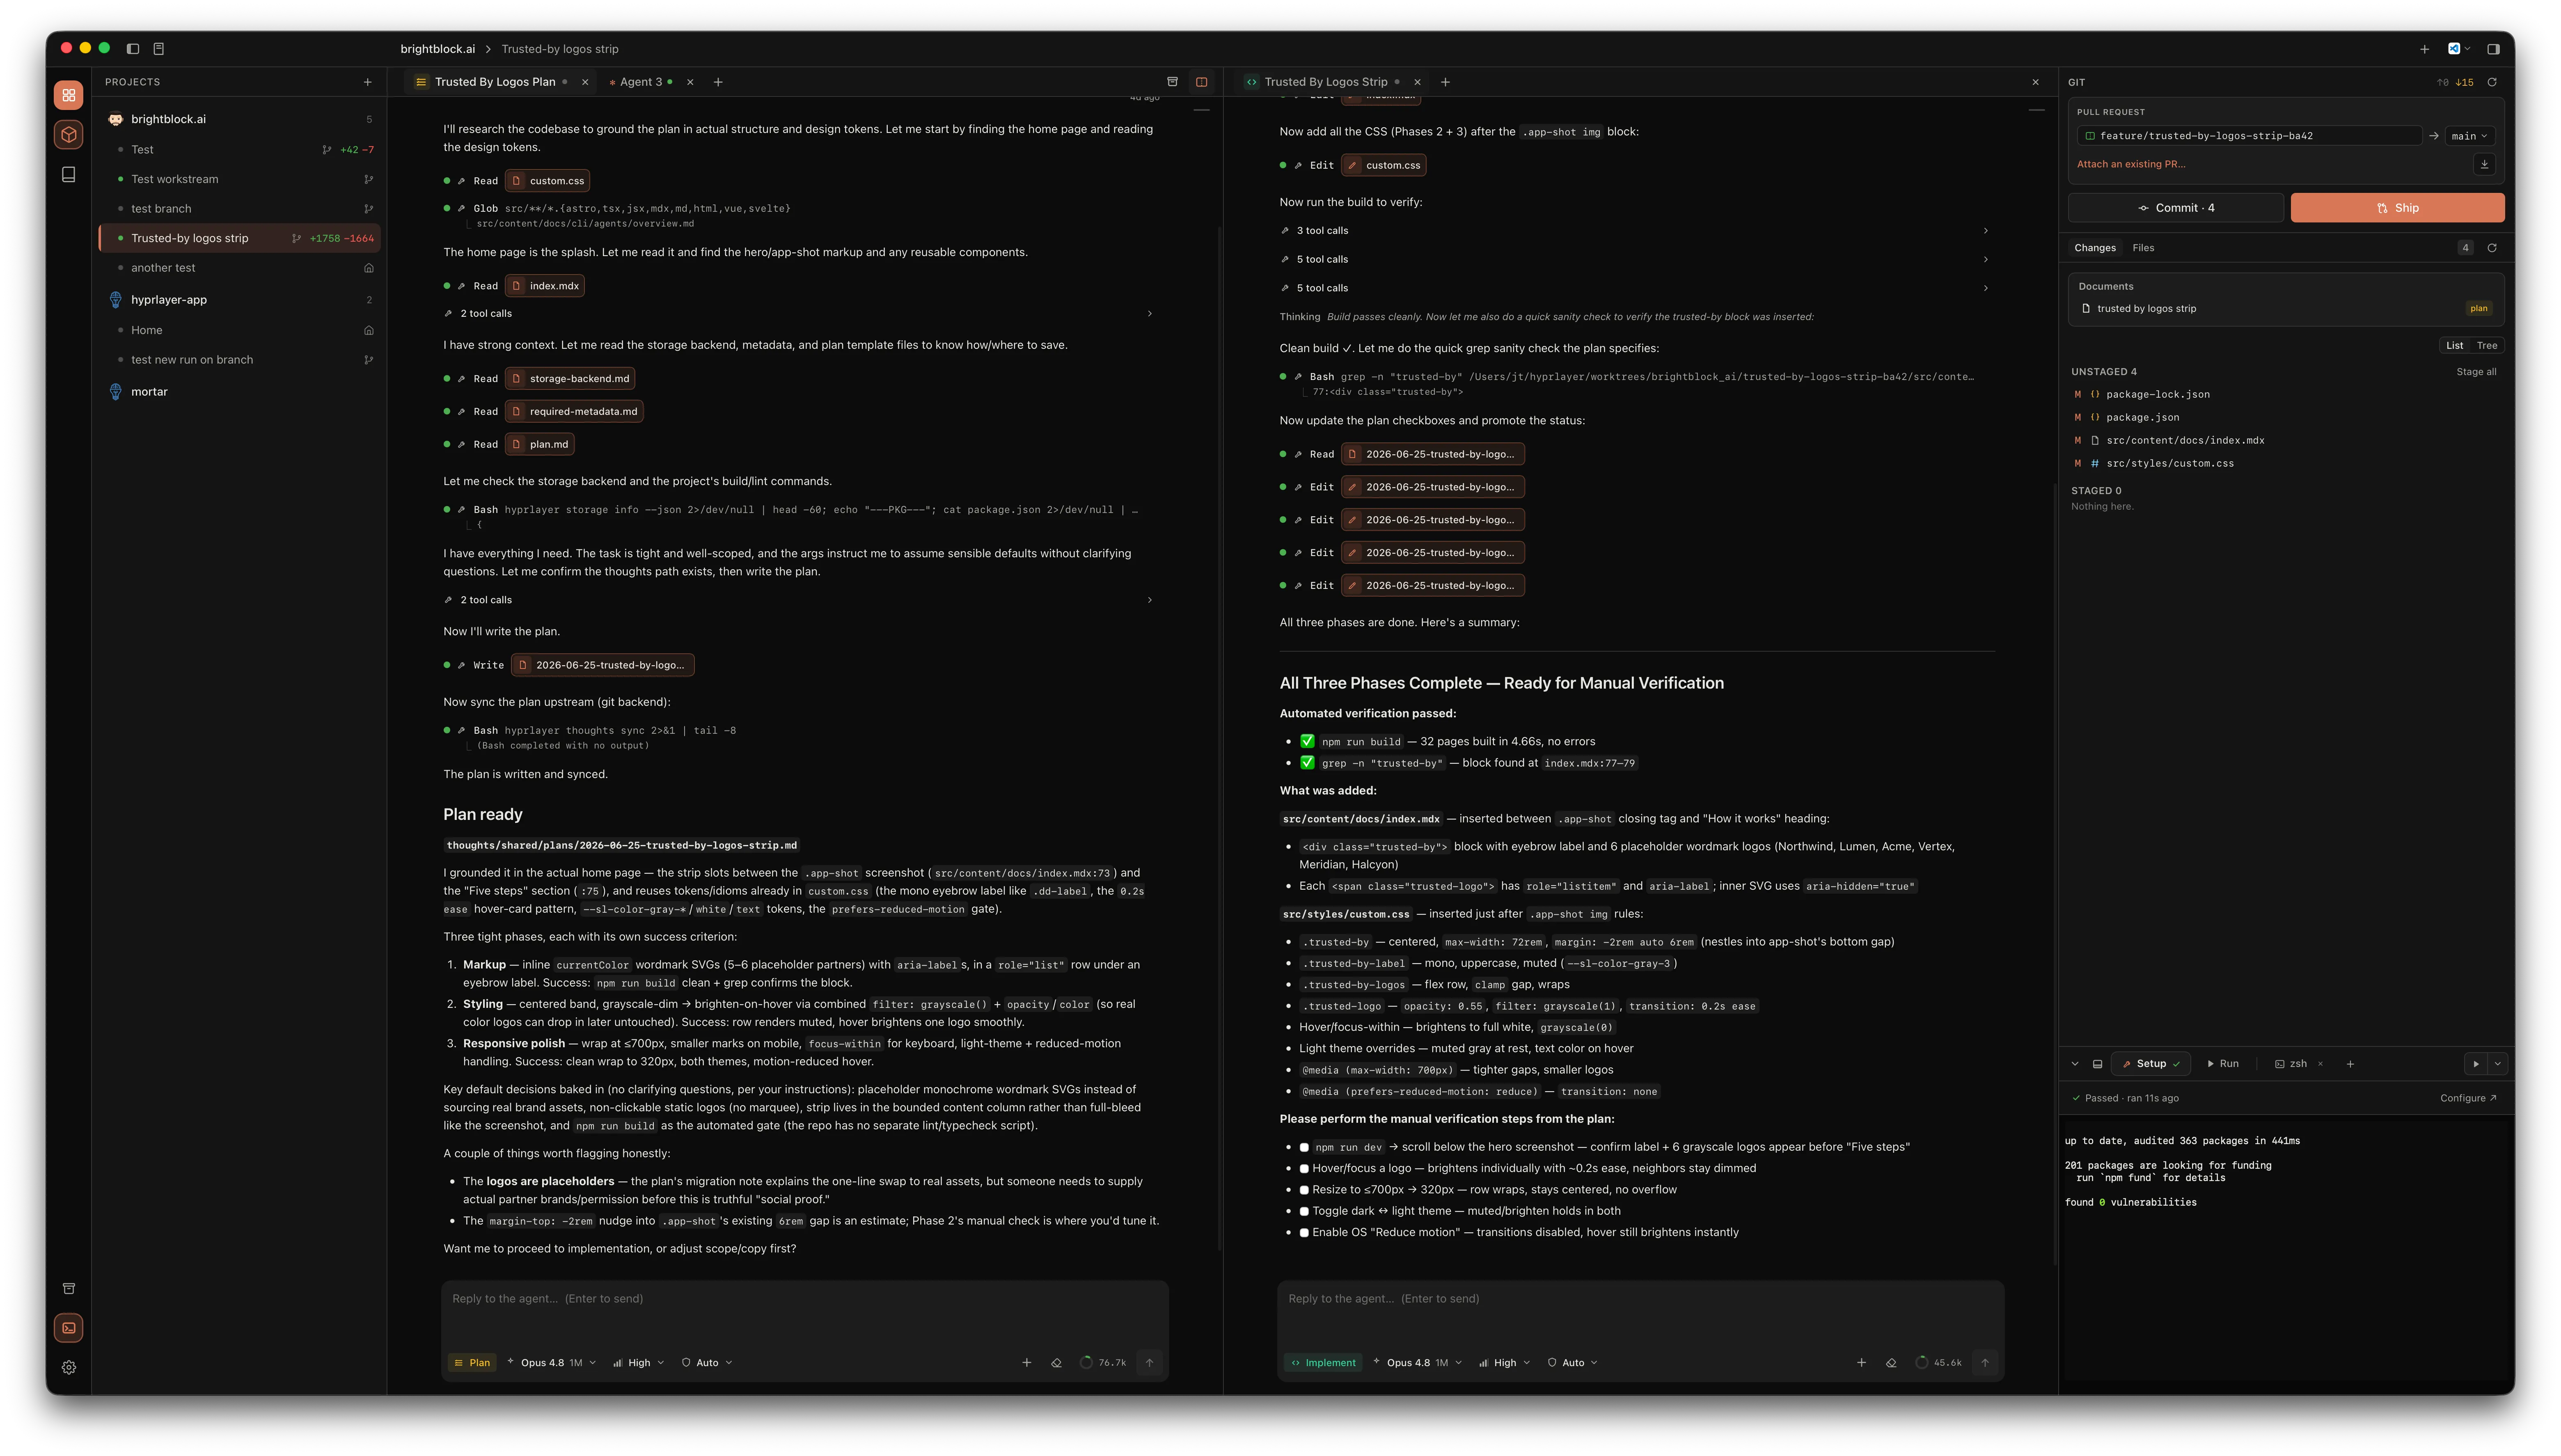Image resolution: width=2561 pixels, height=1456 pixels.
Task: Click the document icon in the title bar
Action: (159, 48)
